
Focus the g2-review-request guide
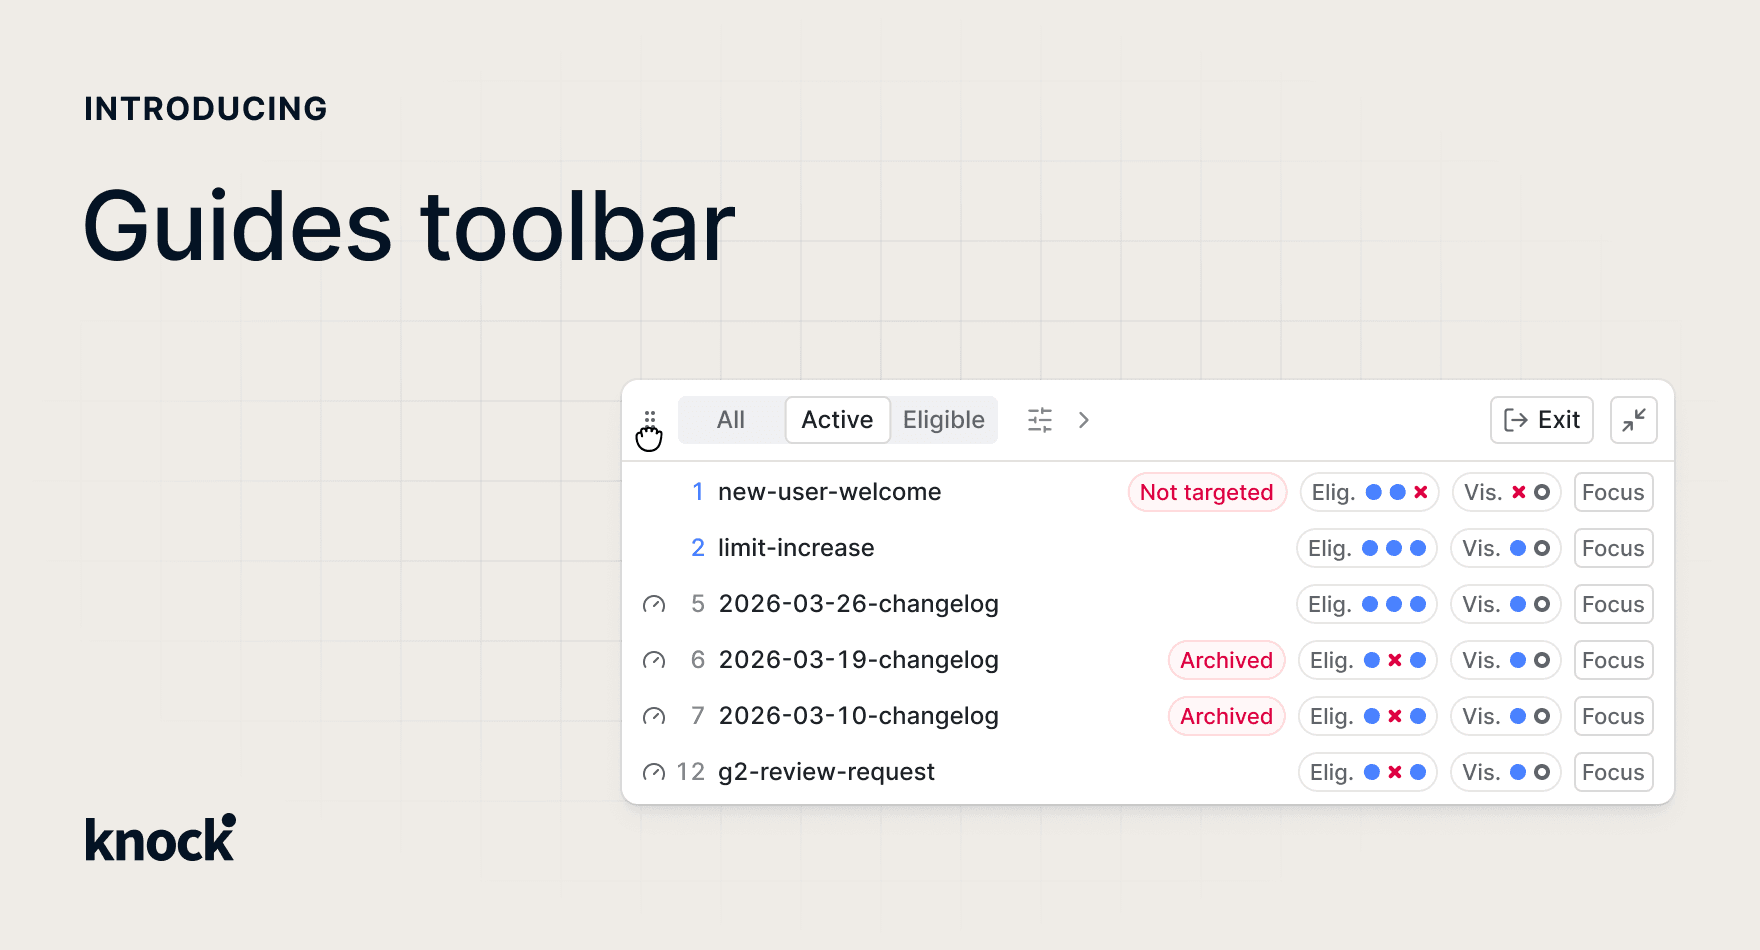(1612, 773)
